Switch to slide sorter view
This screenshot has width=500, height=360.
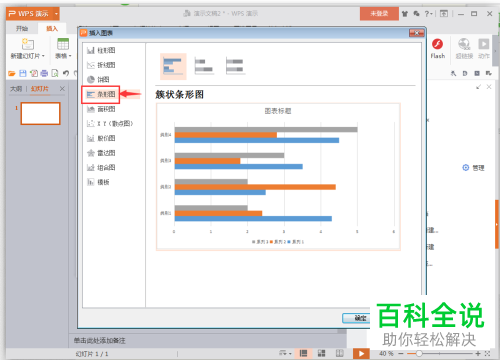coord(321,353)
